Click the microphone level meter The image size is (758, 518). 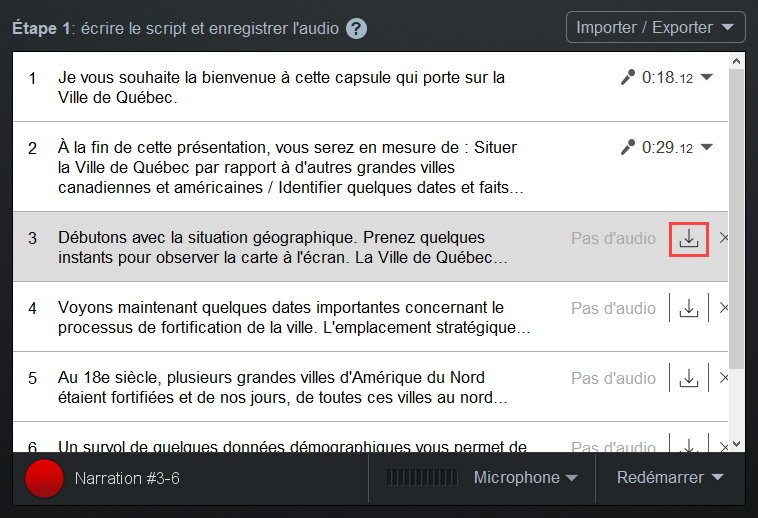pos(422,478)
